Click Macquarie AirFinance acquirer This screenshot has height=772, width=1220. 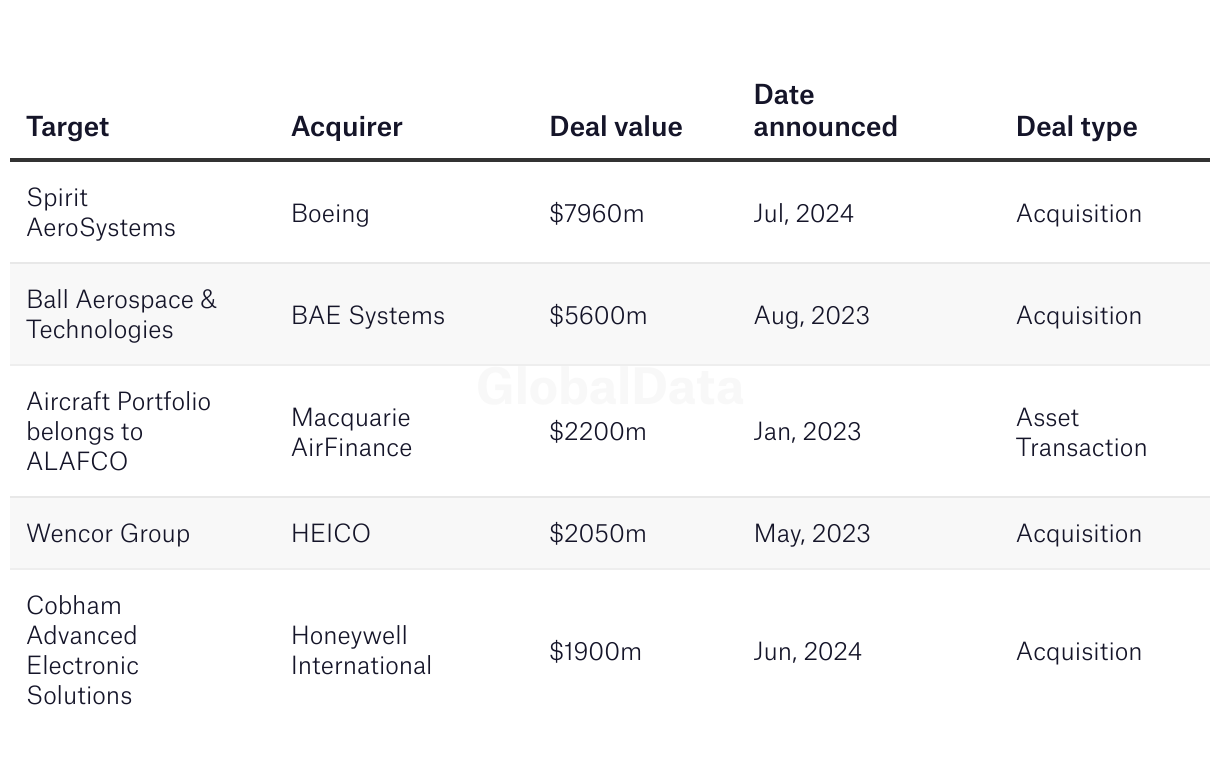click(351, 432)
